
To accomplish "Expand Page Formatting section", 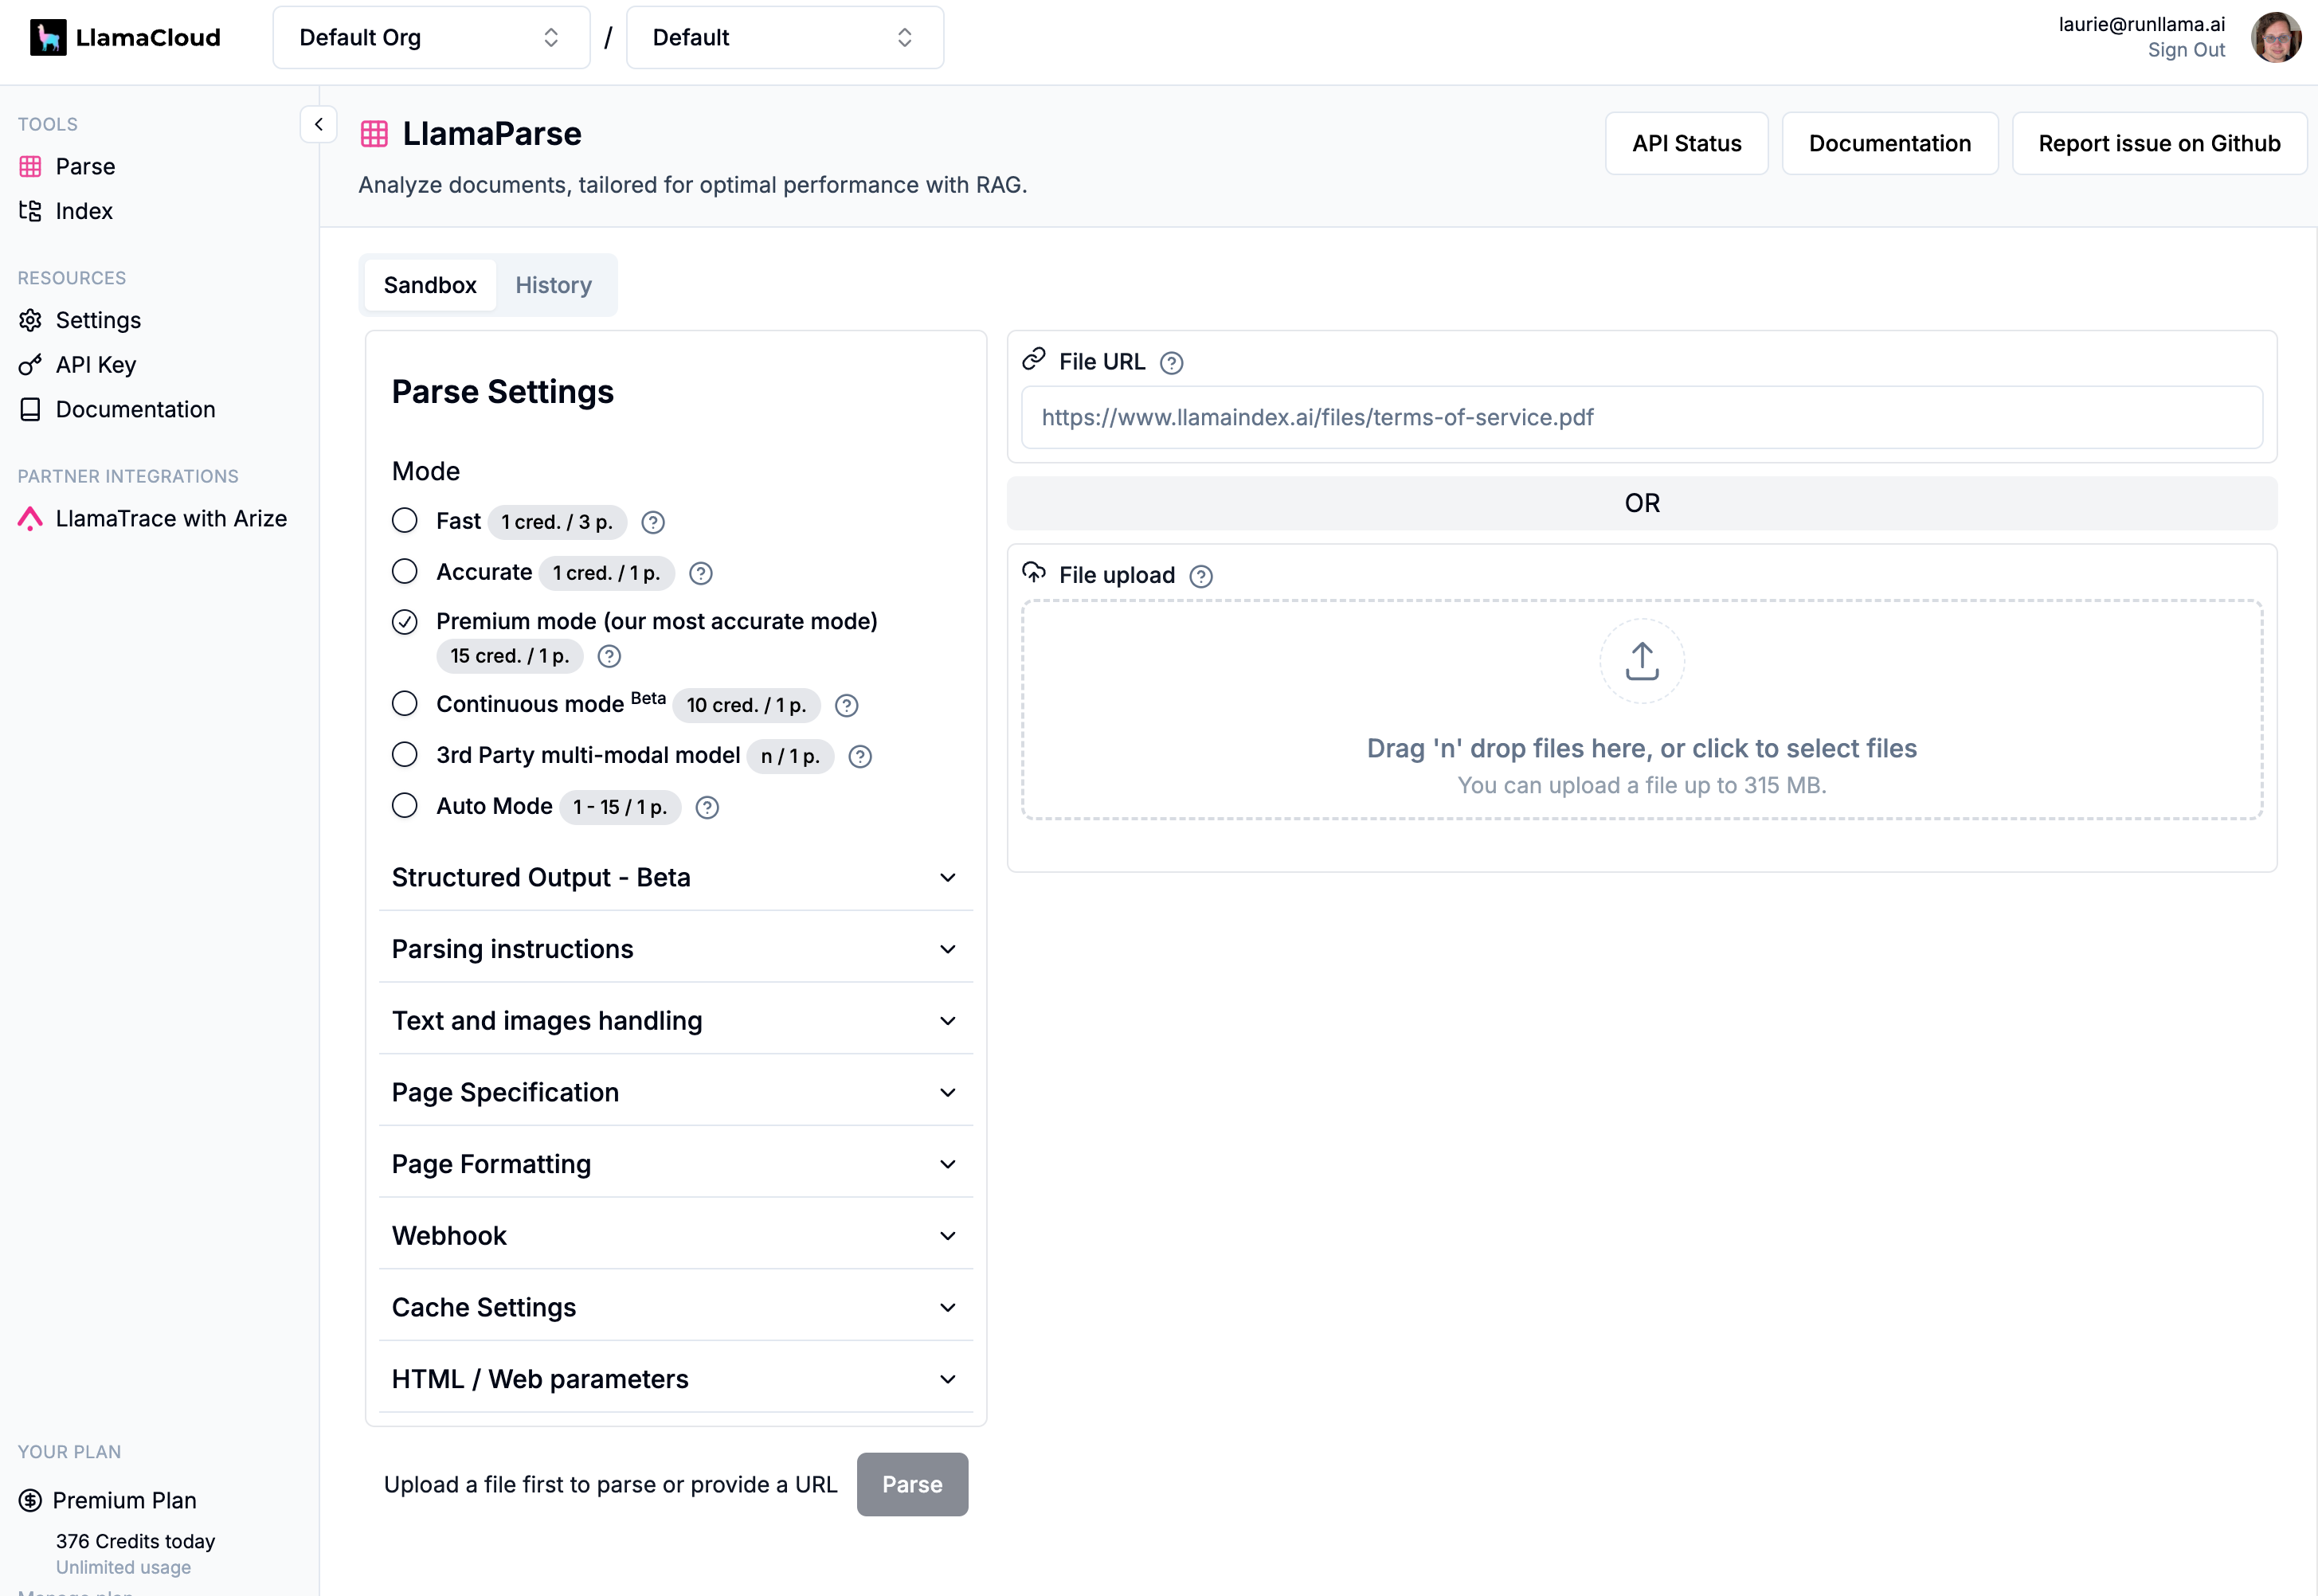I will (675, 1164).
